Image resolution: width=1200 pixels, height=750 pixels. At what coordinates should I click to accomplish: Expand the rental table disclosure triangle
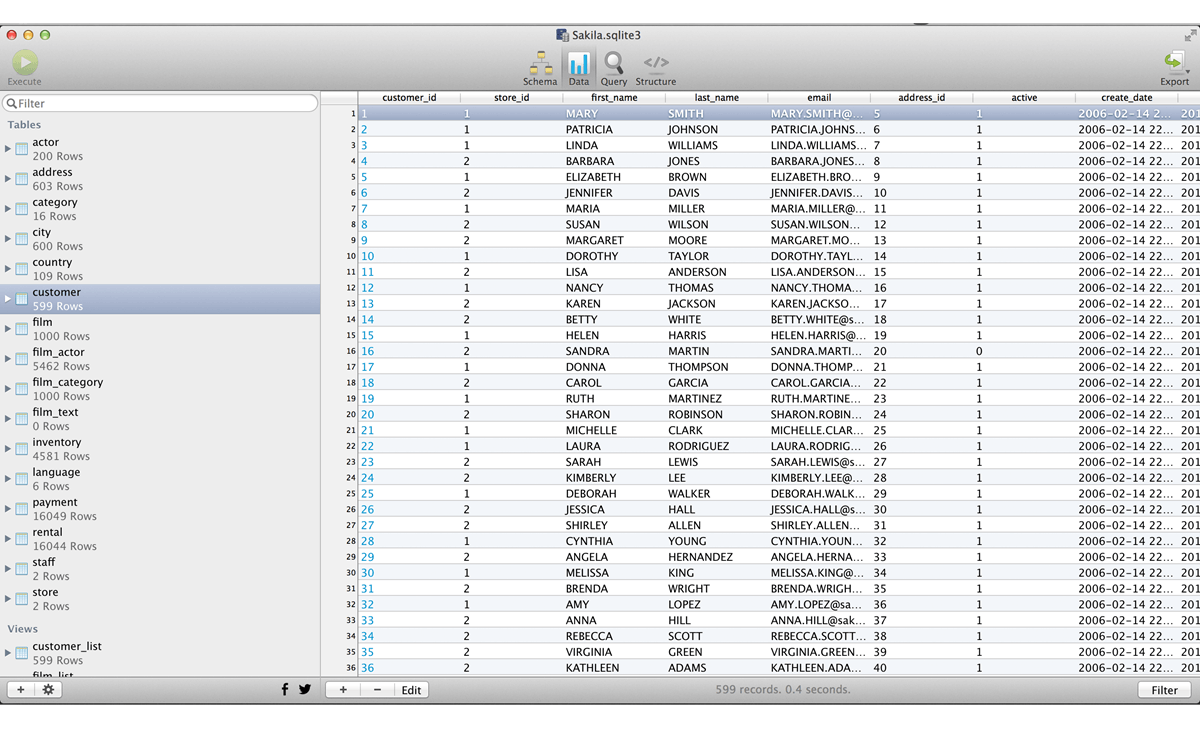[8, 539]
